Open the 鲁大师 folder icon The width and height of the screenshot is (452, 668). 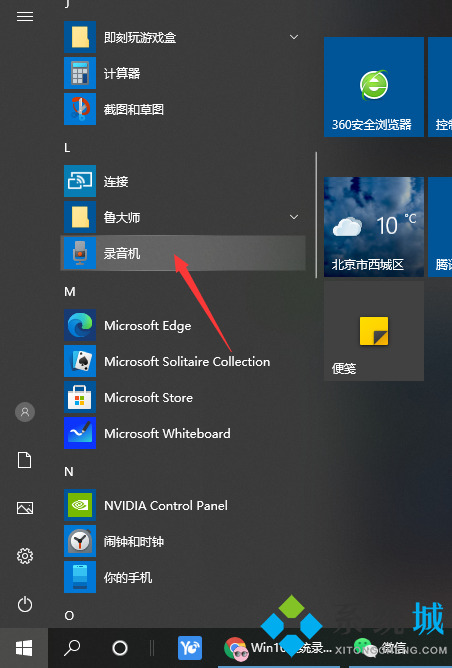tap(80, 217)
